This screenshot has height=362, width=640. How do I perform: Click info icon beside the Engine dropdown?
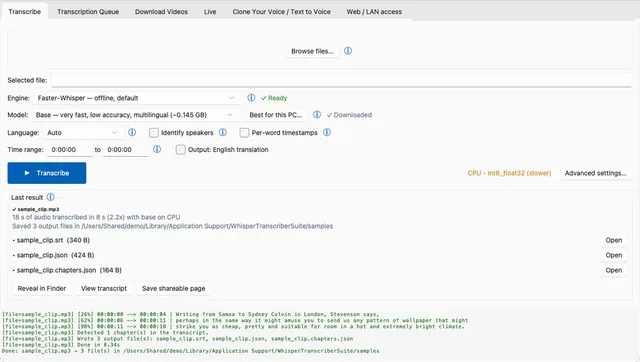251,98
